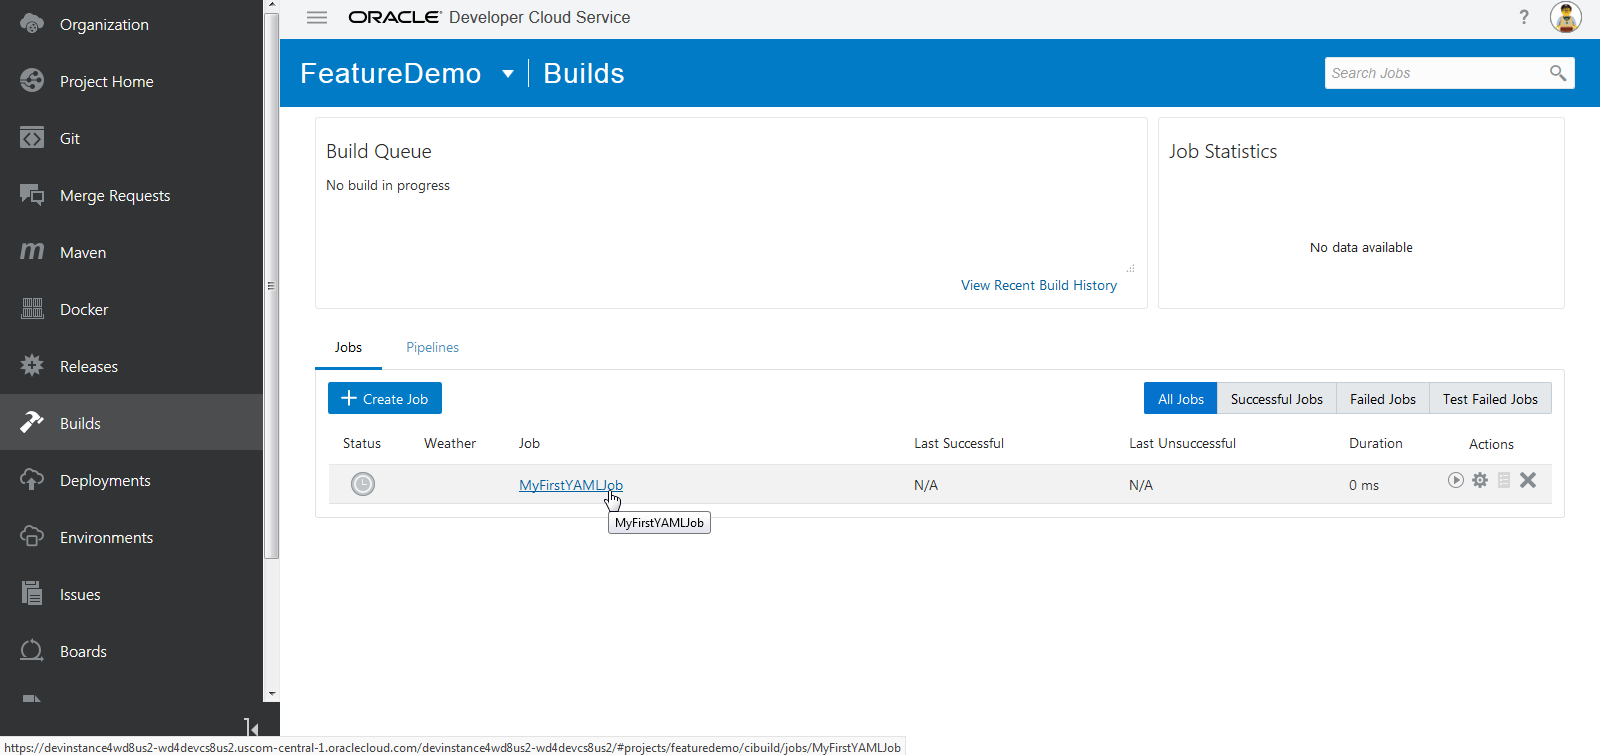Viewport: 1600px width, 755px height.
Task: Run MyFirstYAMLJob with the Build Now icon
Action: click(x=1456, y=481)
